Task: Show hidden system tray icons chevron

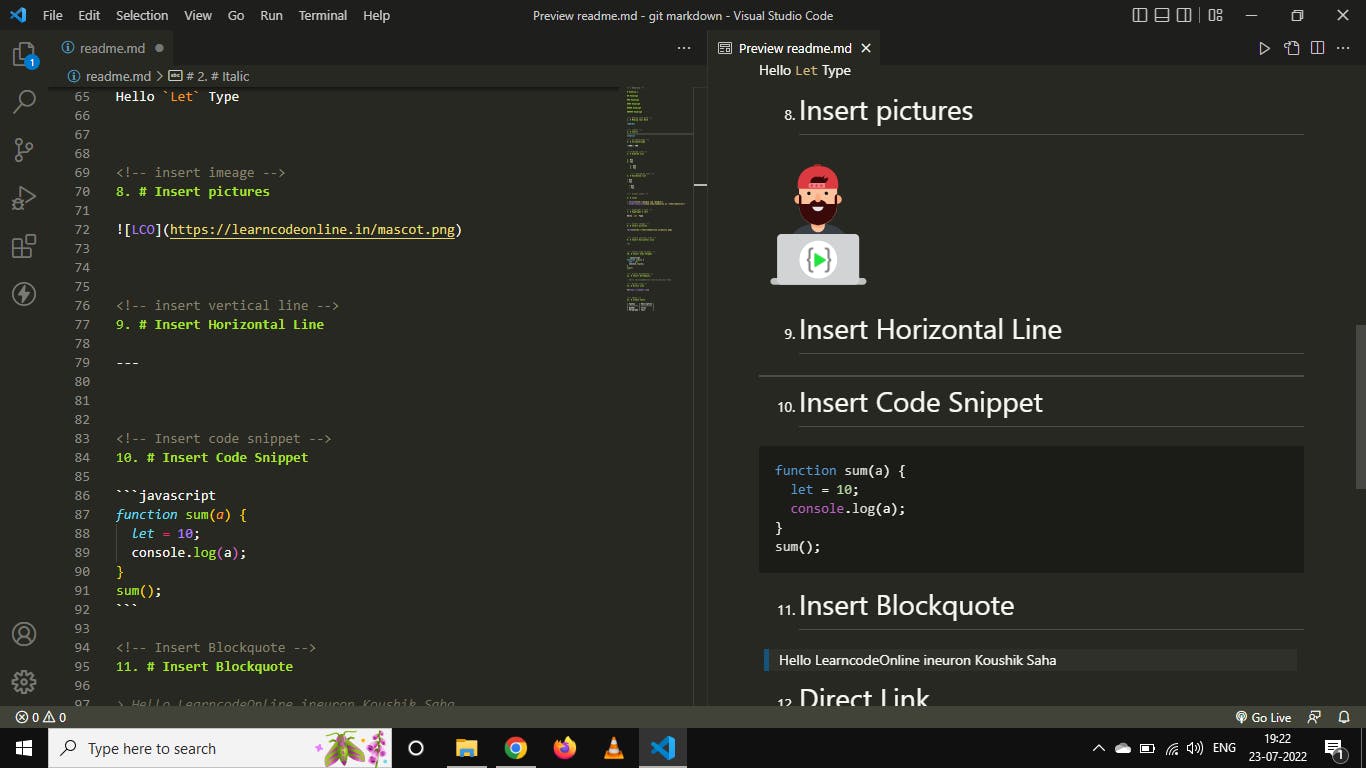Action: (x=1098, y=748)
